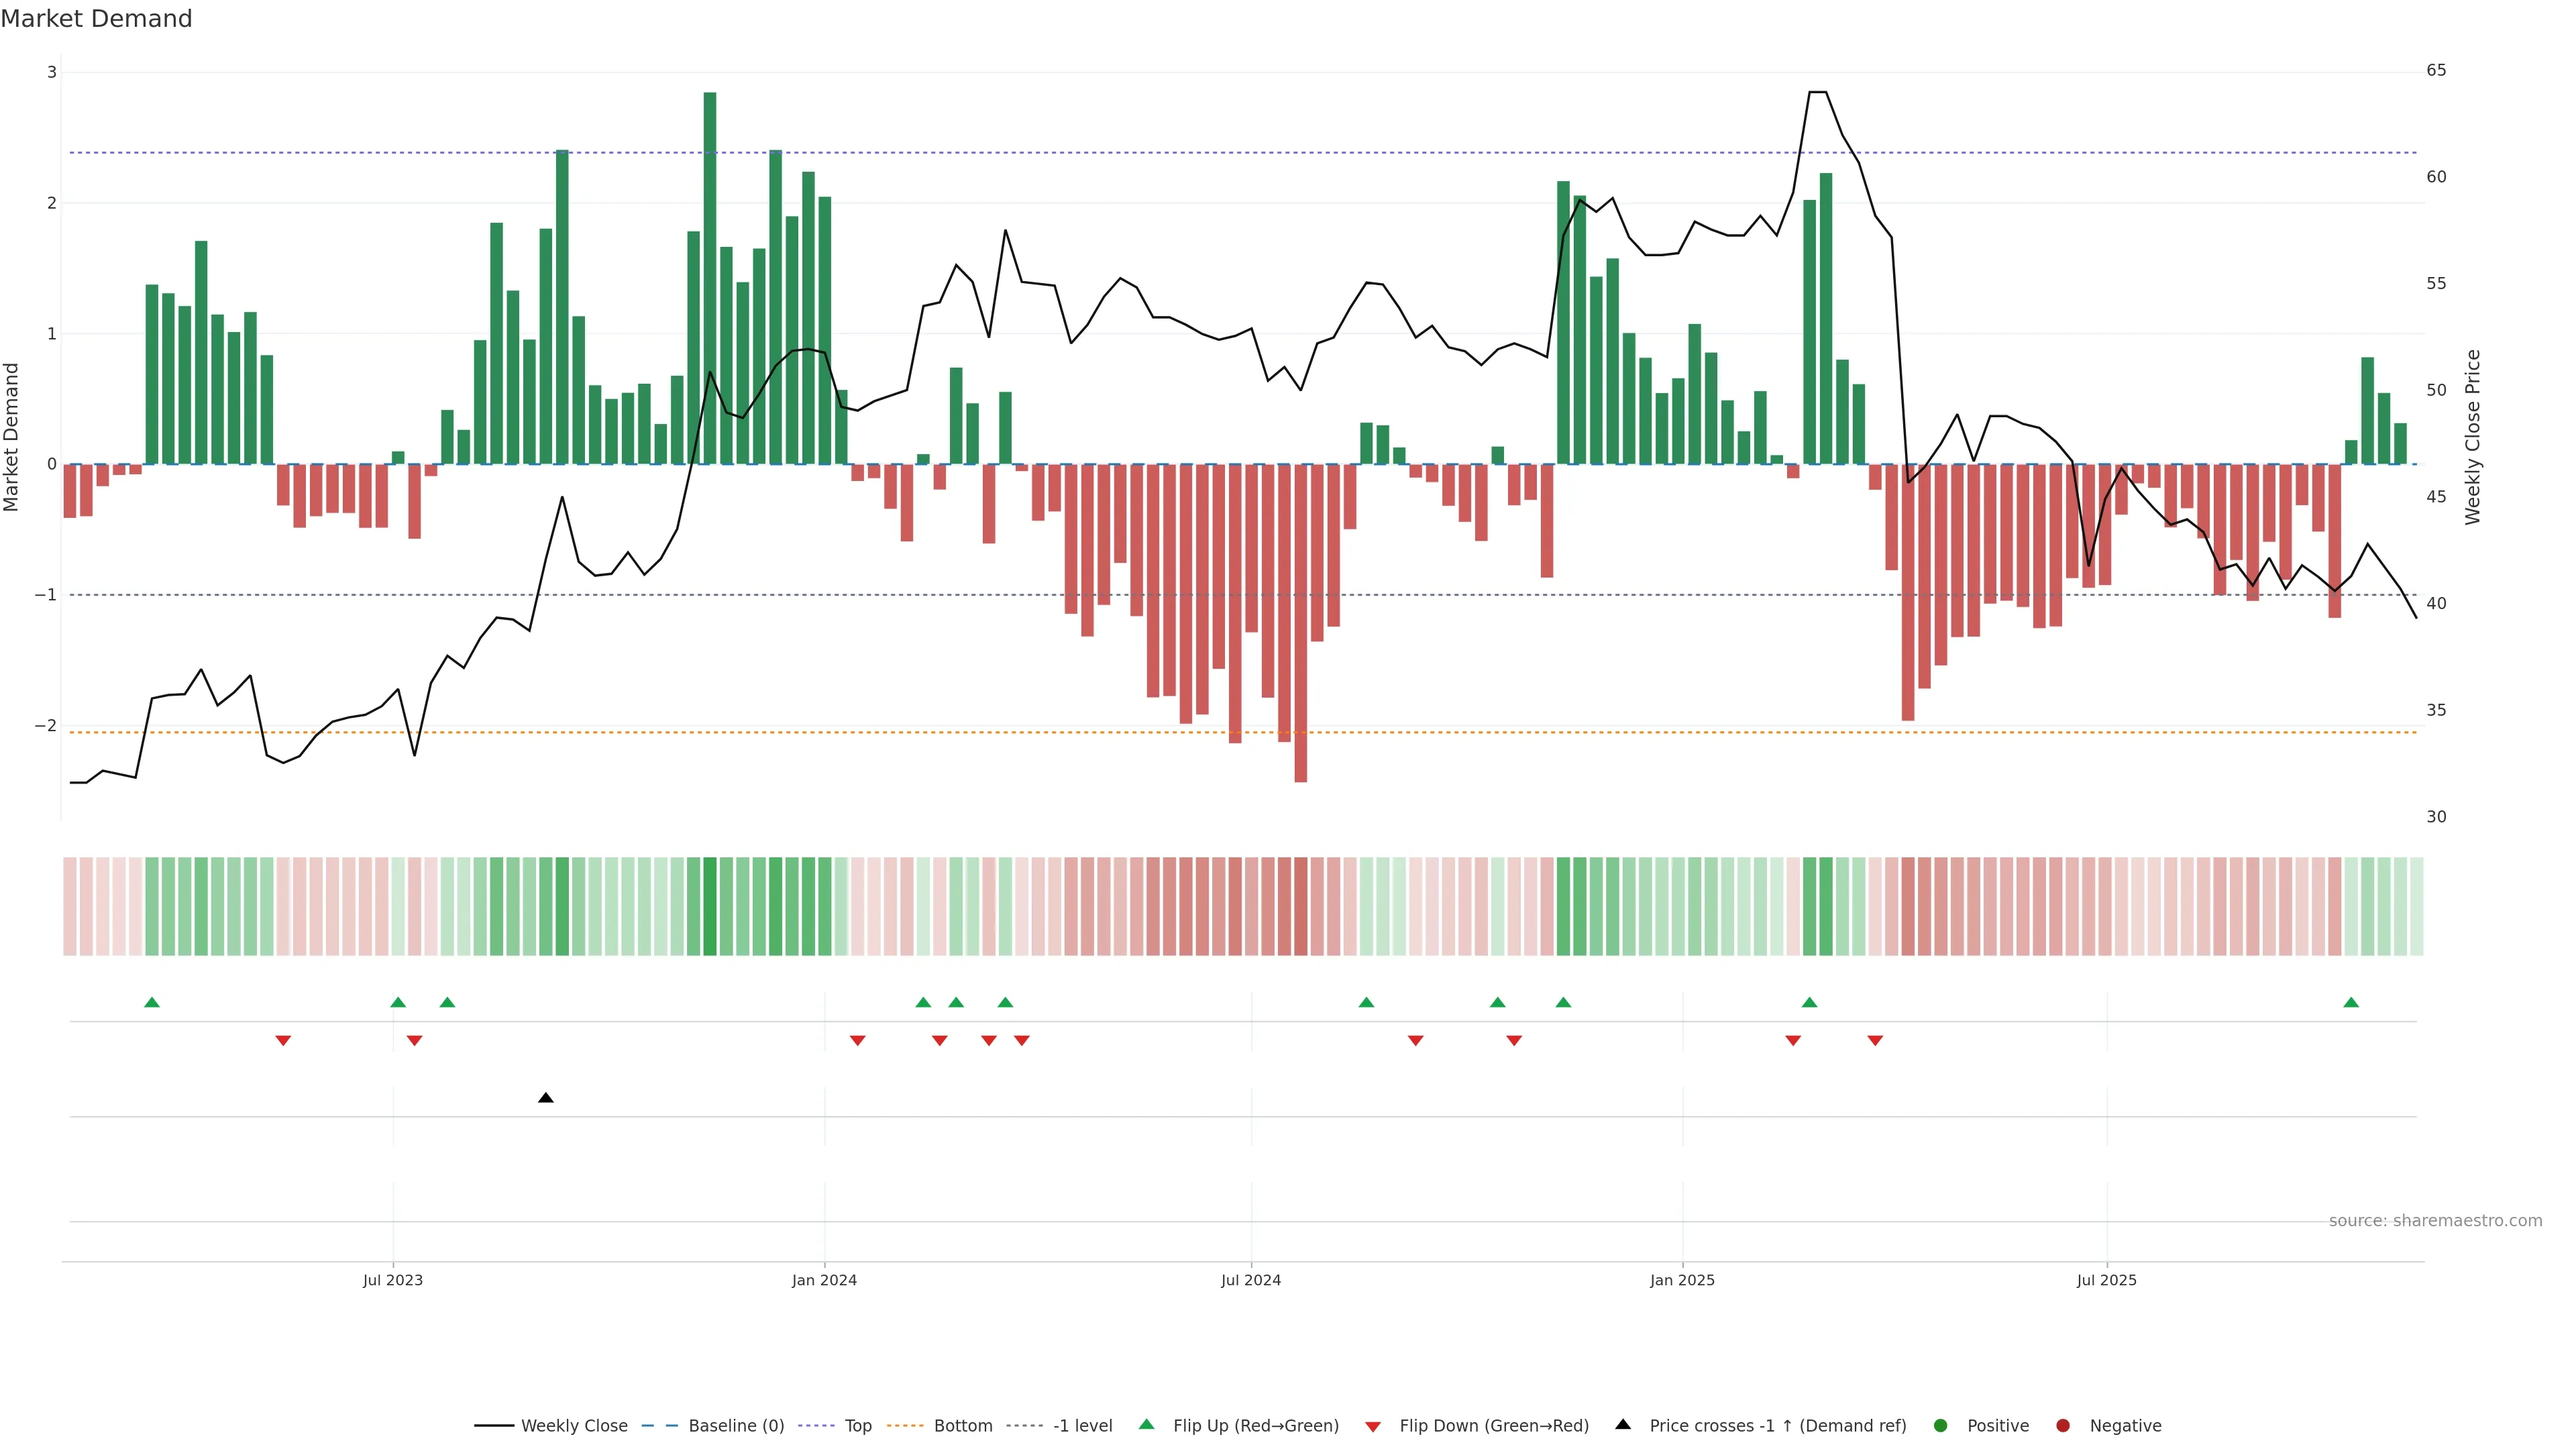The height and width of the screenshot is (1449, 2576).
Task: Click the first red flip-down marker before Jul 2023
Action: click(283, 1041)
